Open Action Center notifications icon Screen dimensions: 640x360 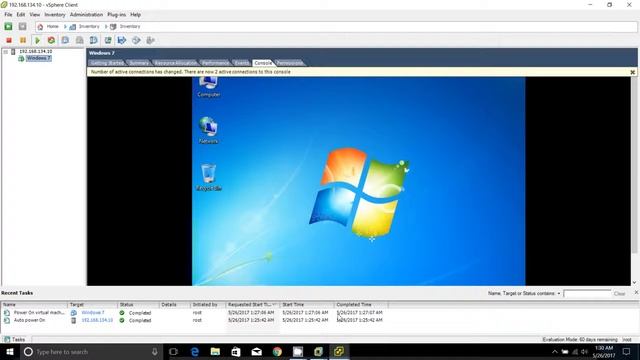(x=627, y=351)
